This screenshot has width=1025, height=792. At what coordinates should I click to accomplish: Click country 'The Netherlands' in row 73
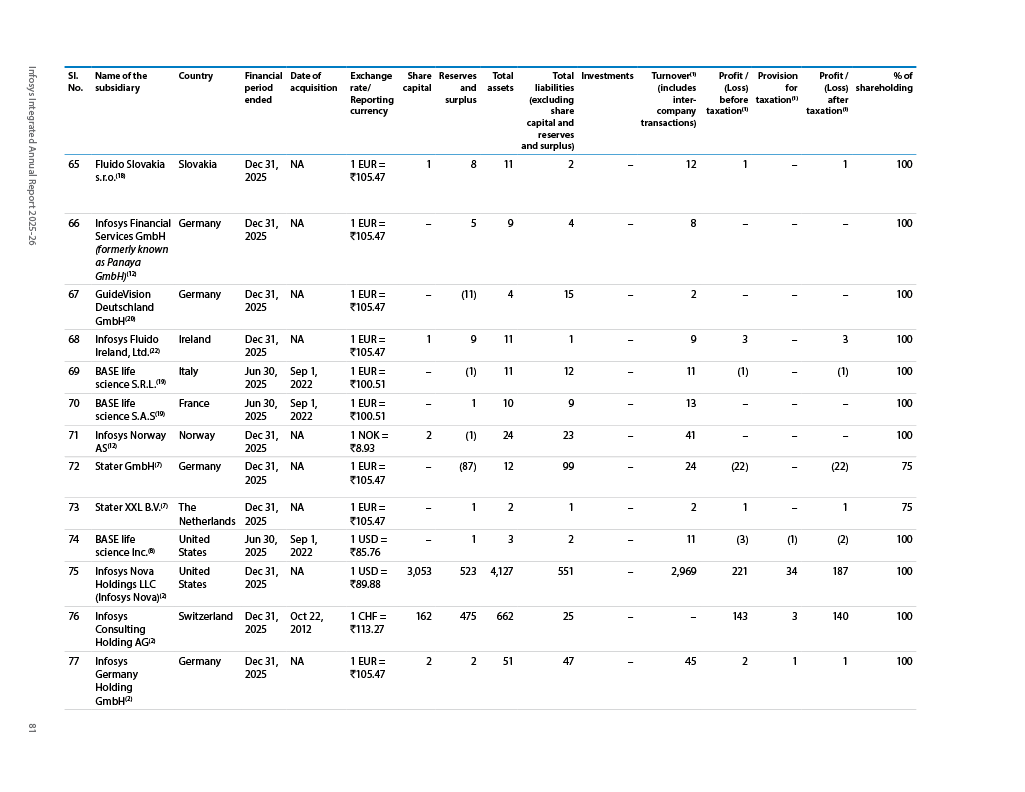(x=207, y=514)
